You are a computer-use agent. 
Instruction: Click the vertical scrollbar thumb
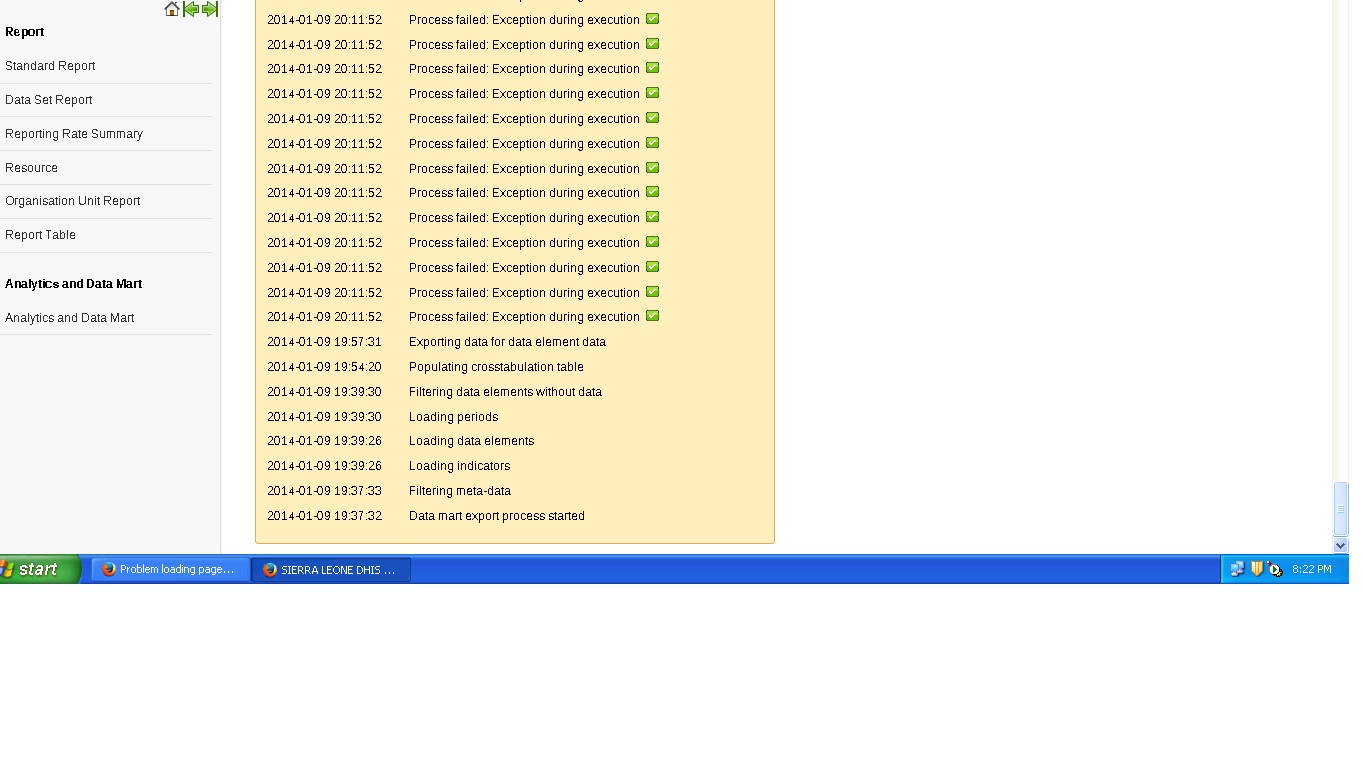pos(1341,509)
